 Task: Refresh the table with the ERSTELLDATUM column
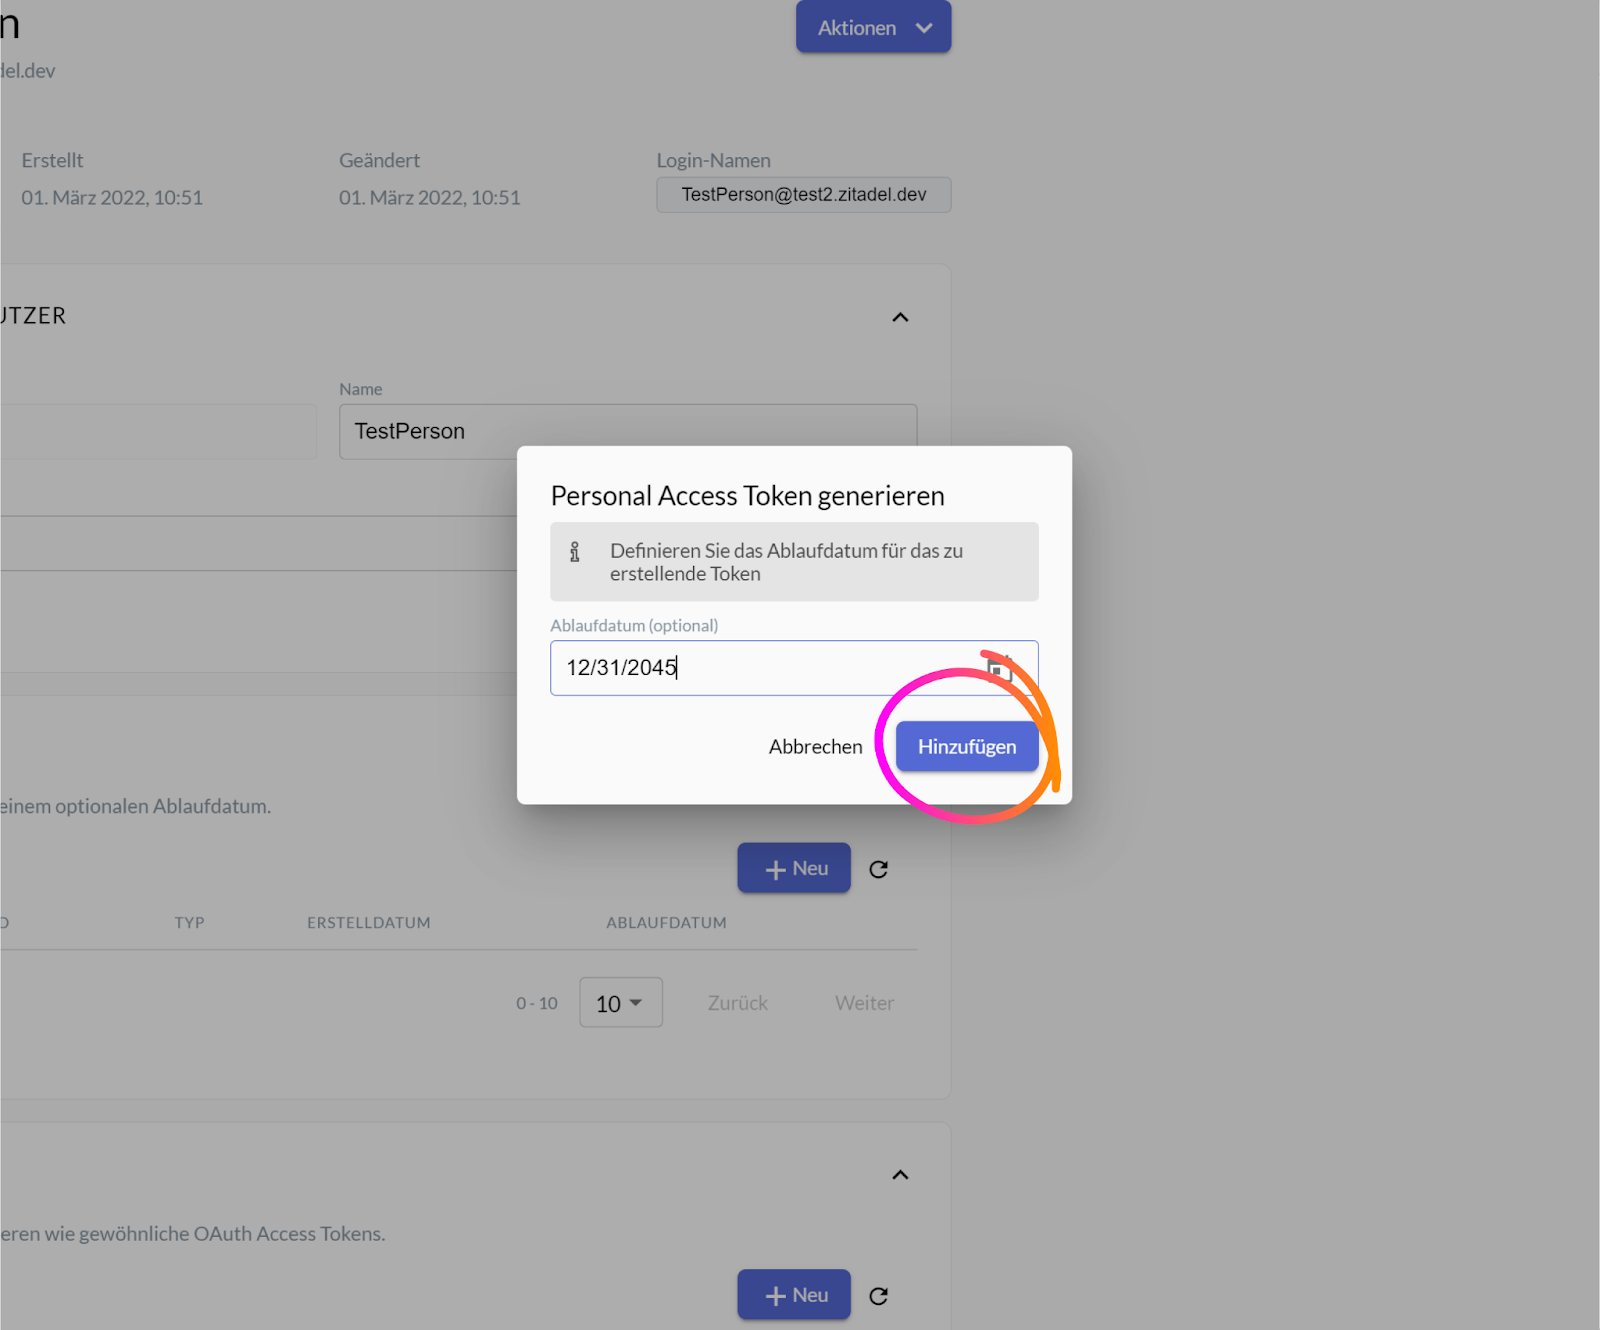tap(878, 869)
